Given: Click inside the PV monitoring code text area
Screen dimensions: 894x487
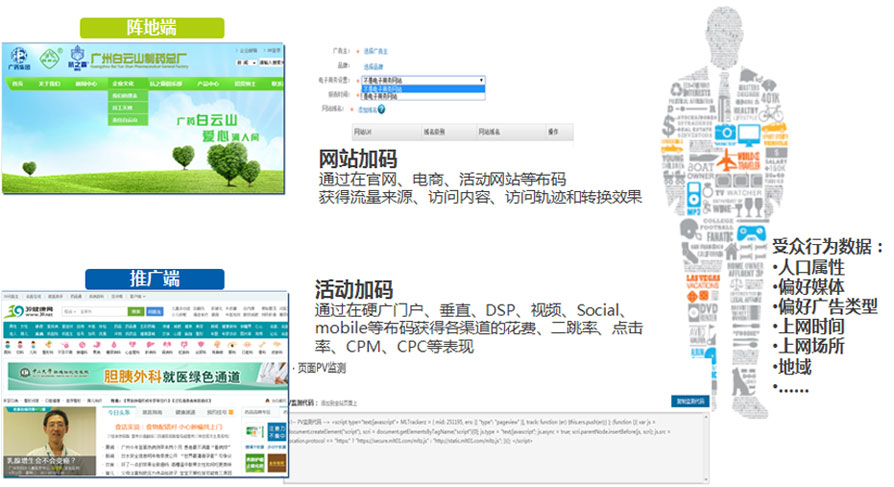Looking at the screenshot, I should pyautogui.click(x=496, y=447).
